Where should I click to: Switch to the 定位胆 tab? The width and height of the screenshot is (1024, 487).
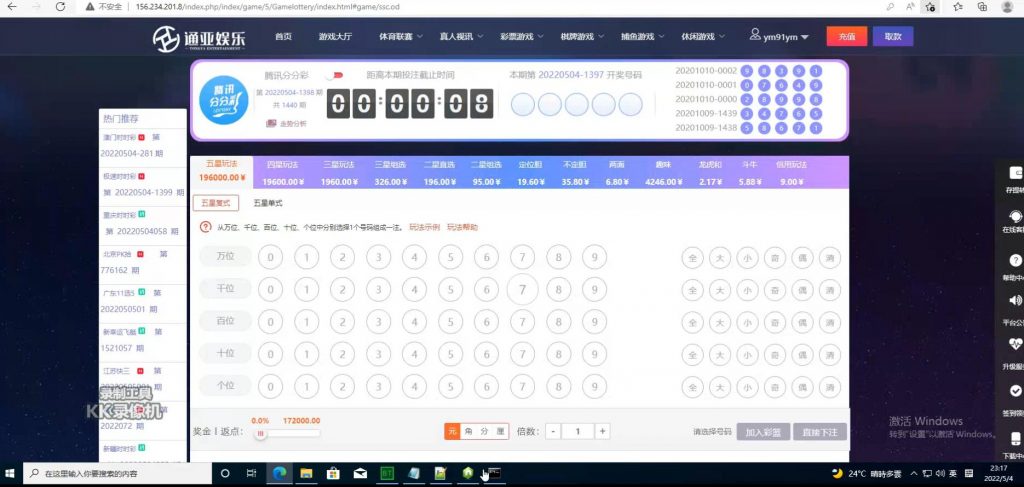click(x=531, y=172)
